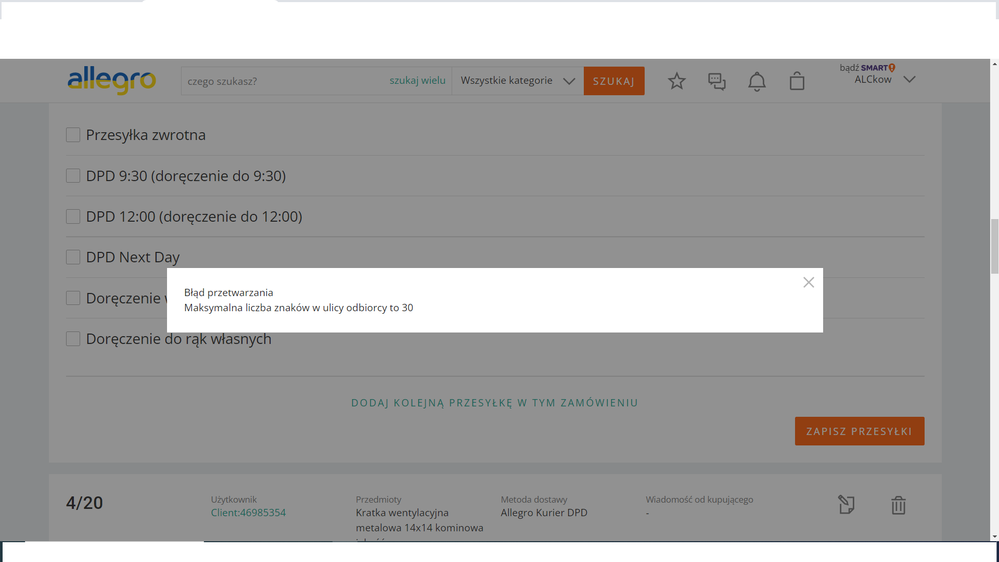Open favorites star icon
This screenshot has height=562, width=999.
677,81
